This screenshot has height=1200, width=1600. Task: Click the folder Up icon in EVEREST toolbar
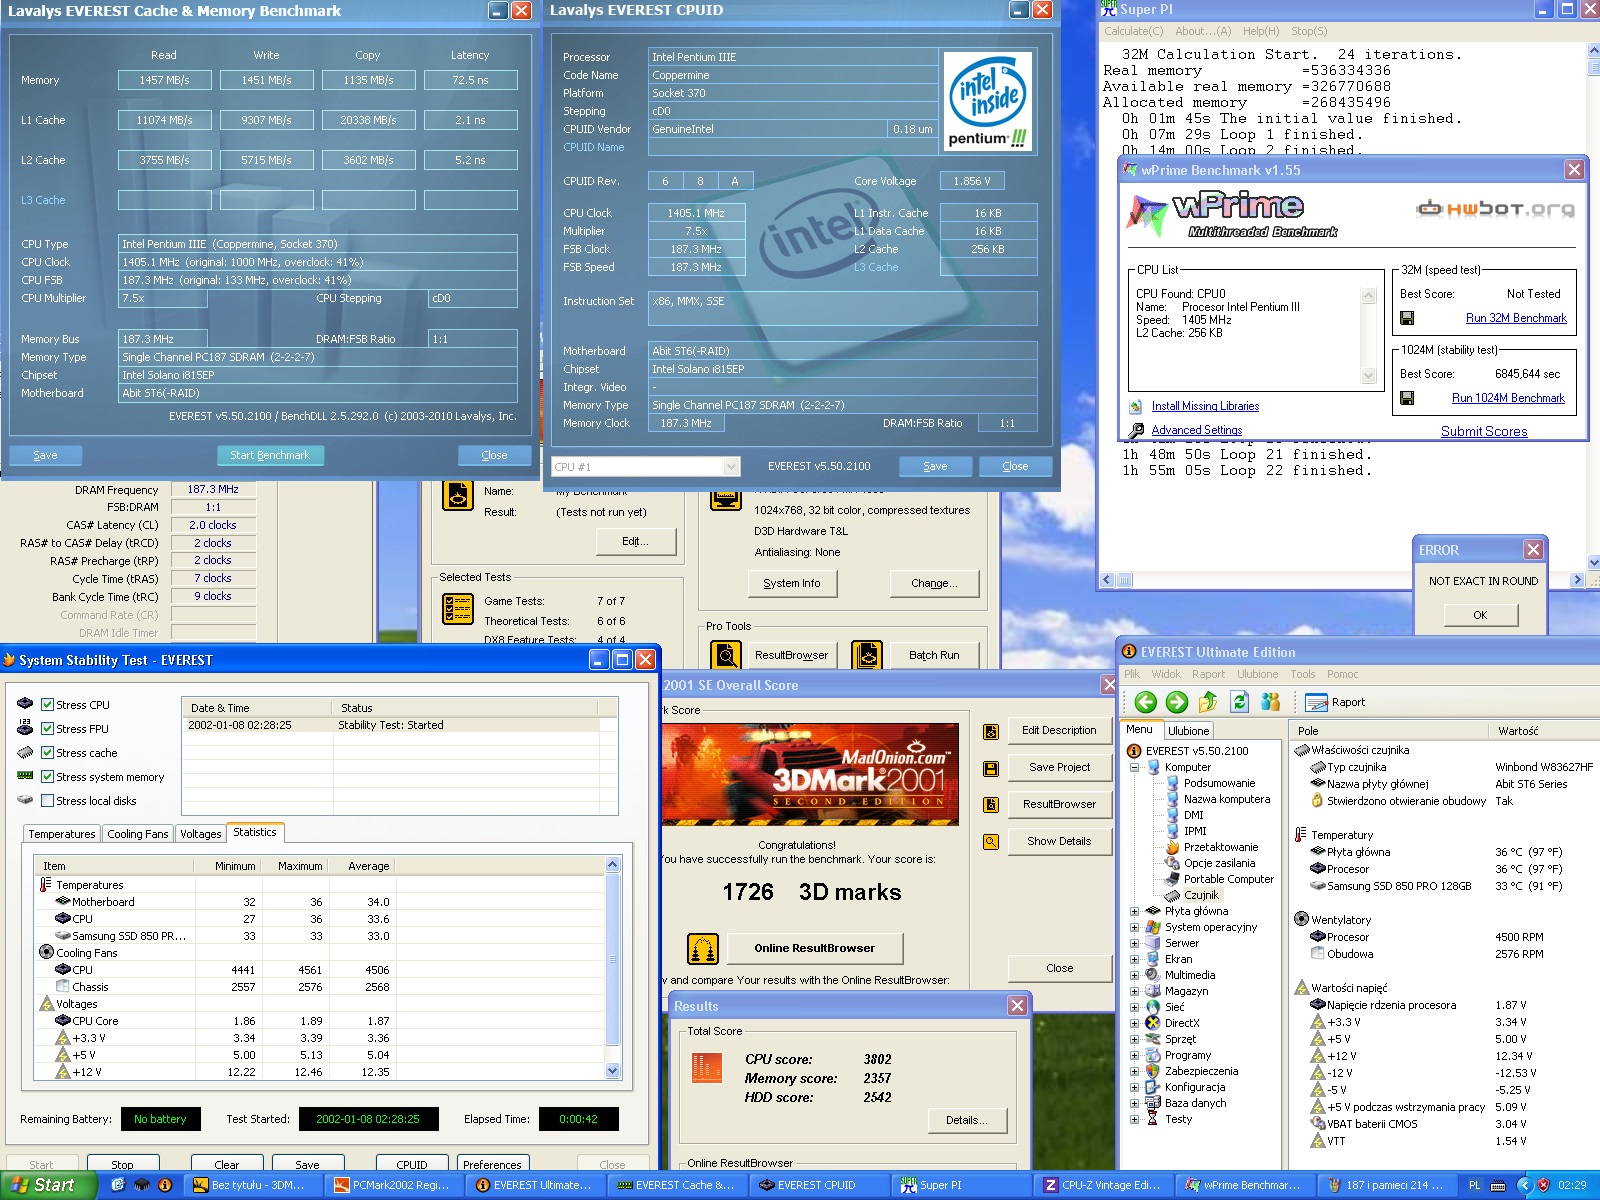tap(1208, 702)
